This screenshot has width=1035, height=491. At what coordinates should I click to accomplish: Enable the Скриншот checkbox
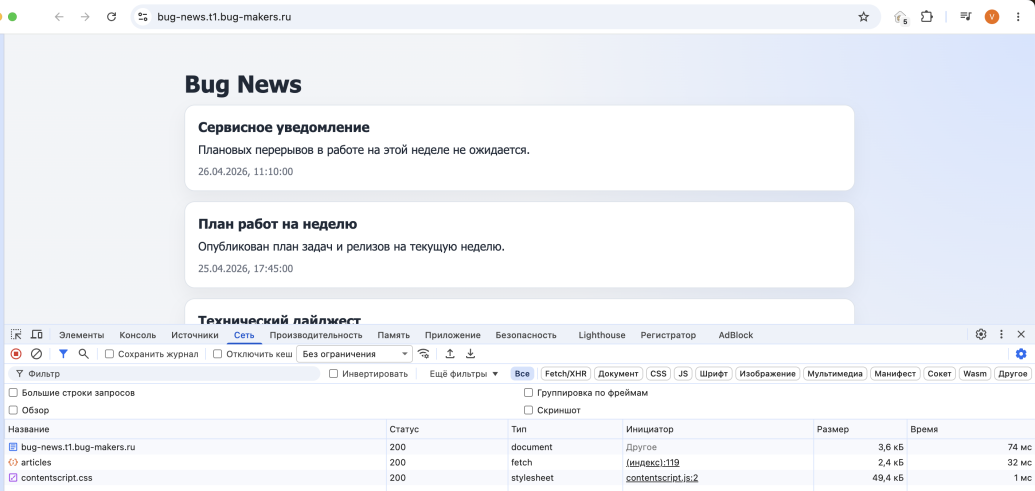(528, 410)
